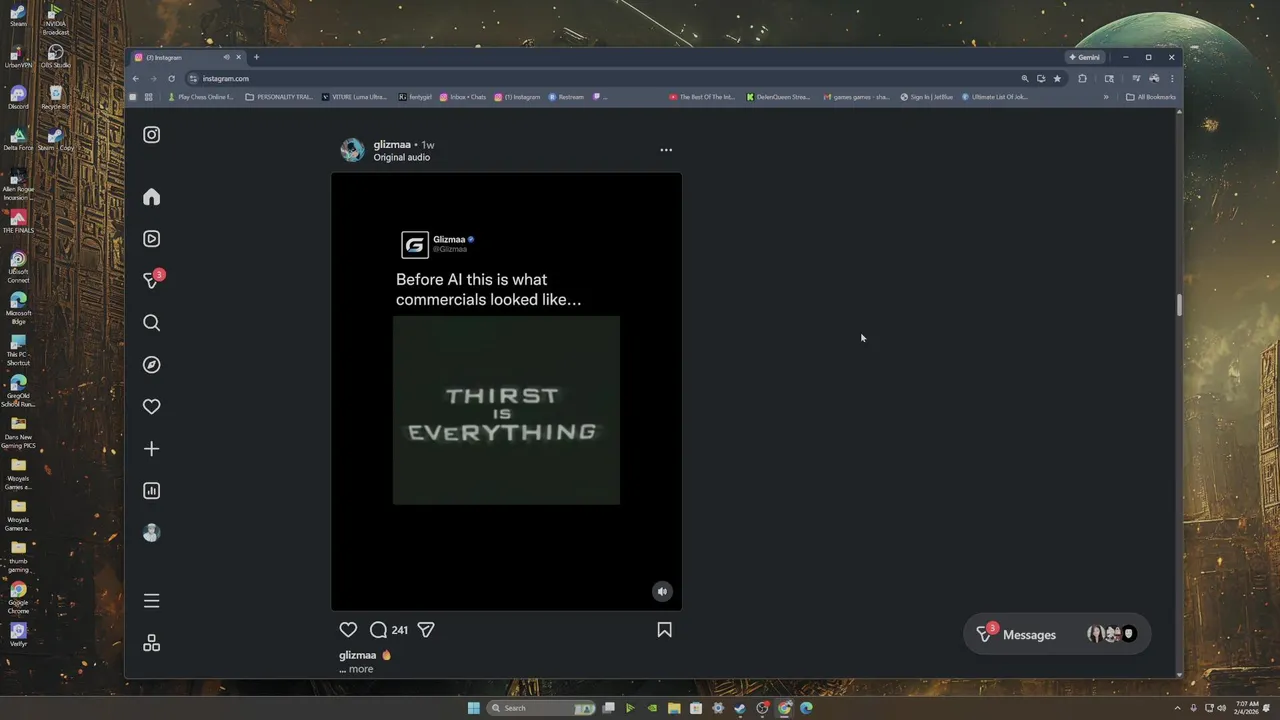Open 'The Best Of The Int...' bookmark
The height and width of the screenshot is (720, 1280).
tap(702, 97)
